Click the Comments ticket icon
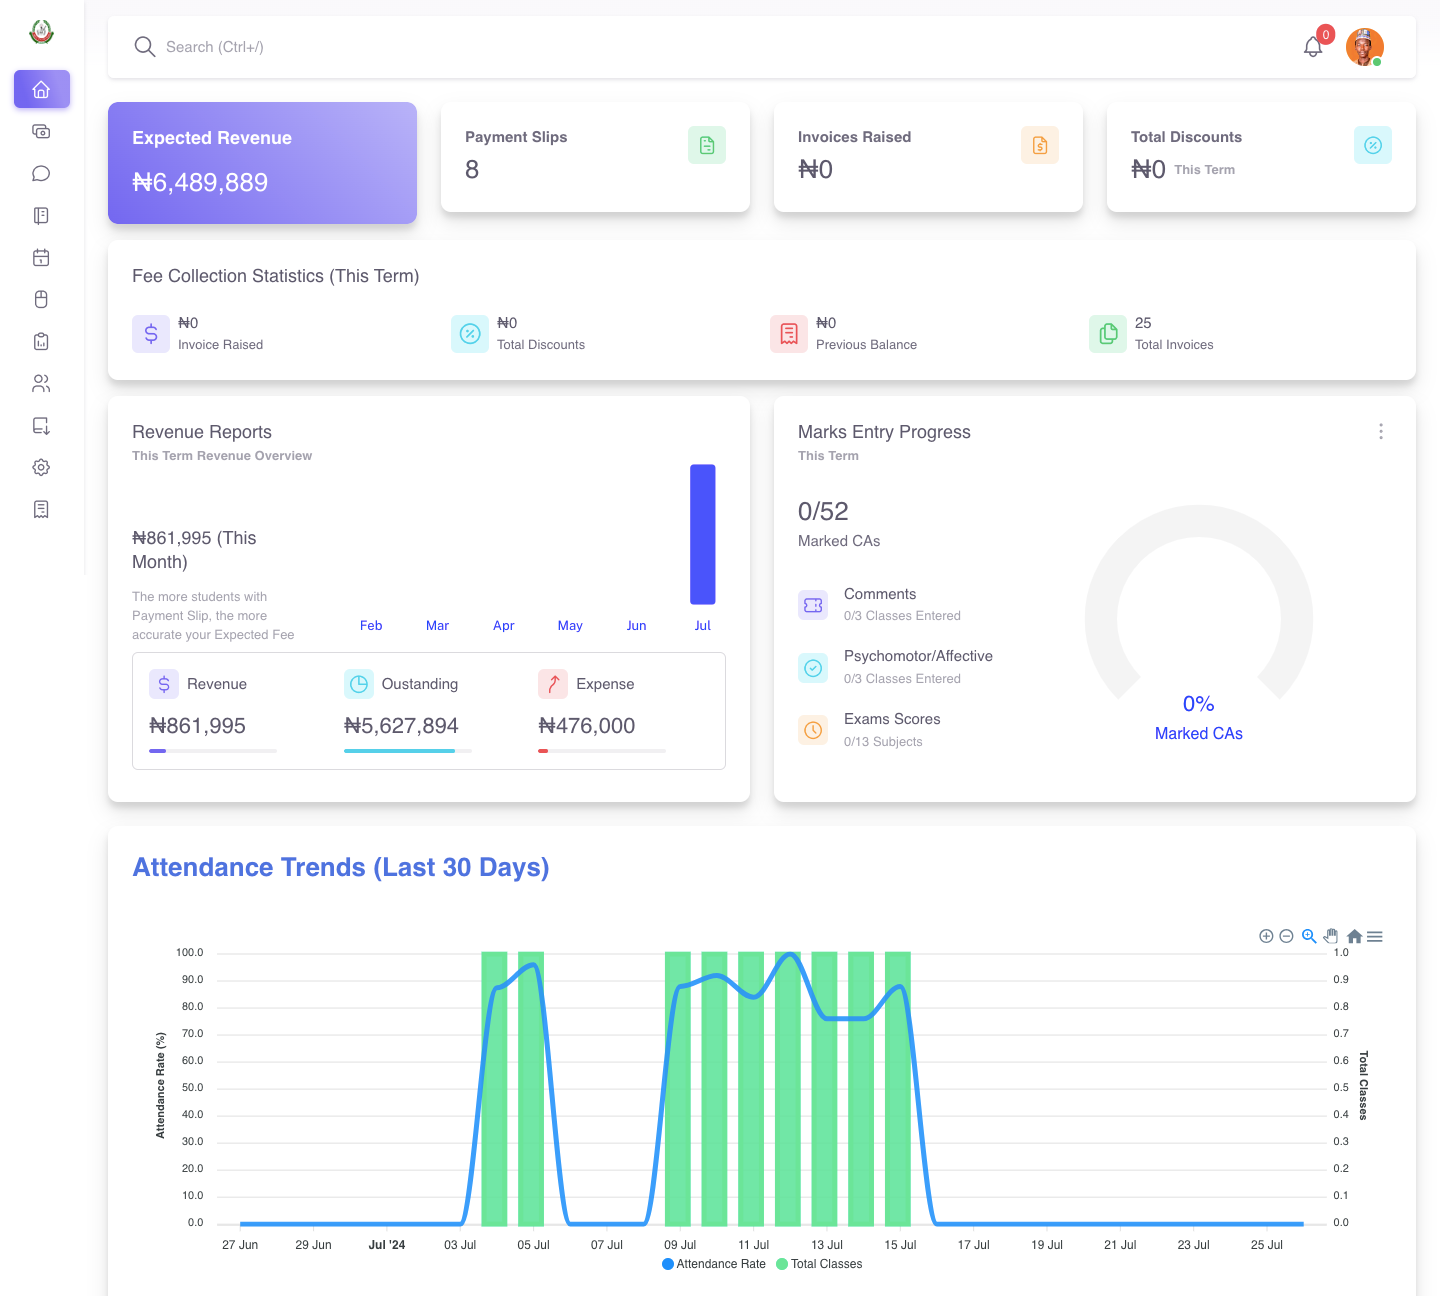 [813, 605]
